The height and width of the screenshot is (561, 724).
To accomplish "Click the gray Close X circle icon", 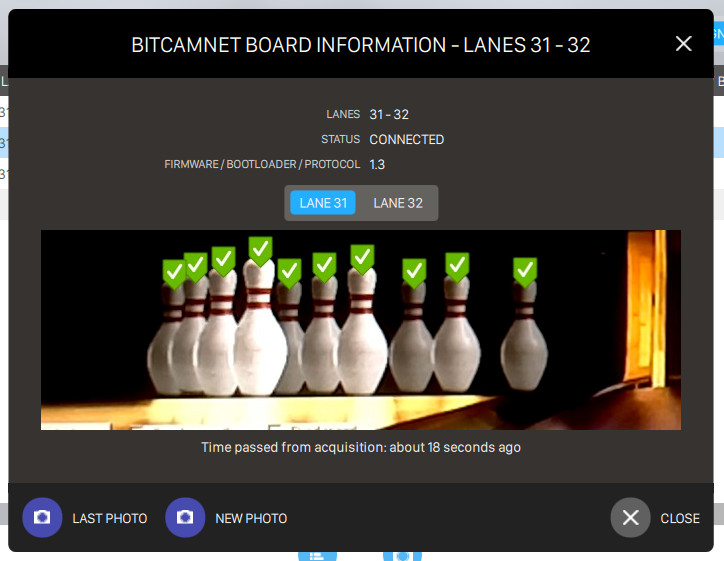I will click(x=630, y=517).
